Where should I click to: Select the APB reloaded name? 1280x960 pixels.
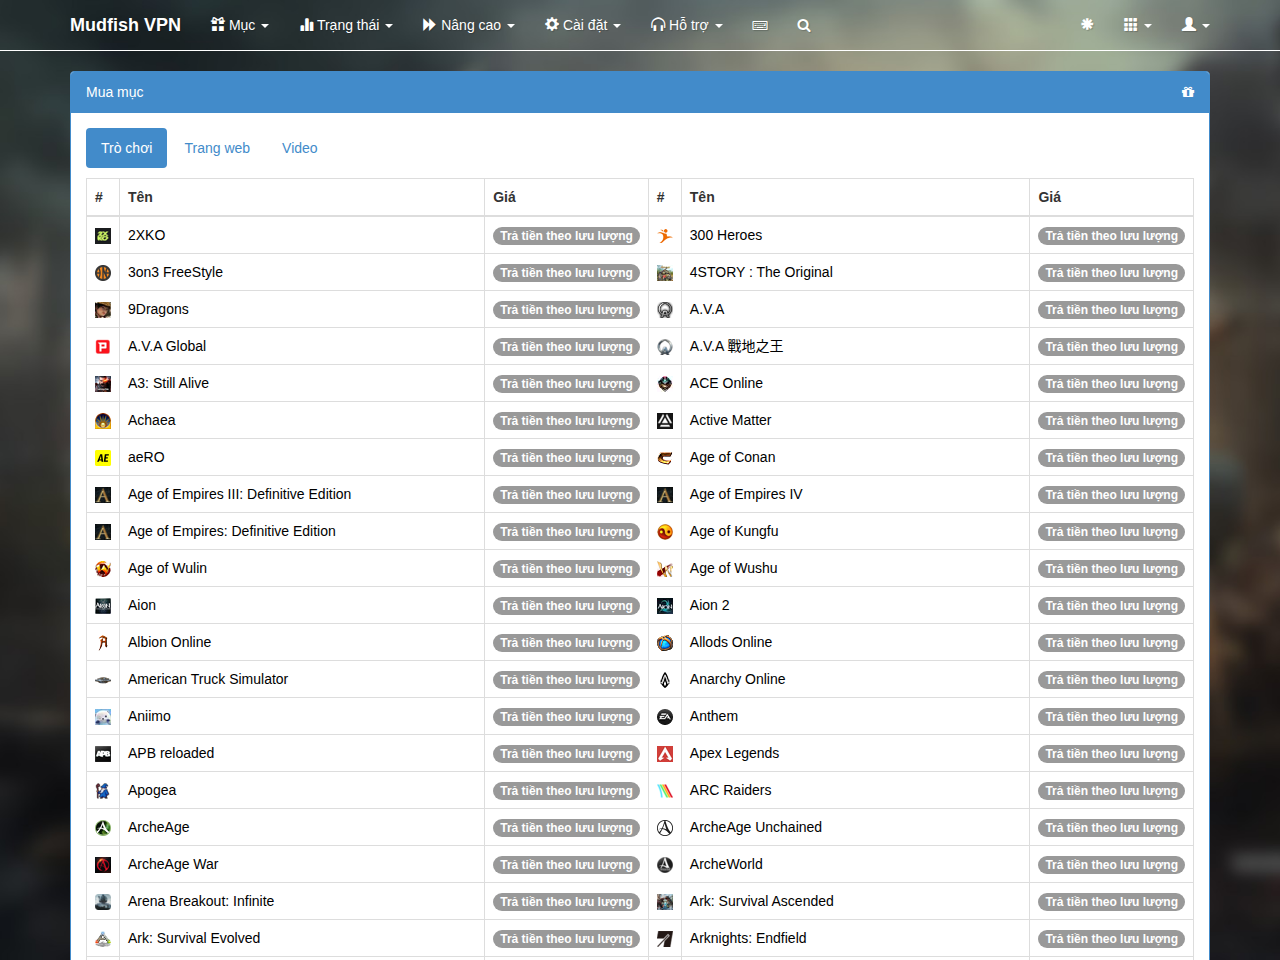click(x=171, y=753)
